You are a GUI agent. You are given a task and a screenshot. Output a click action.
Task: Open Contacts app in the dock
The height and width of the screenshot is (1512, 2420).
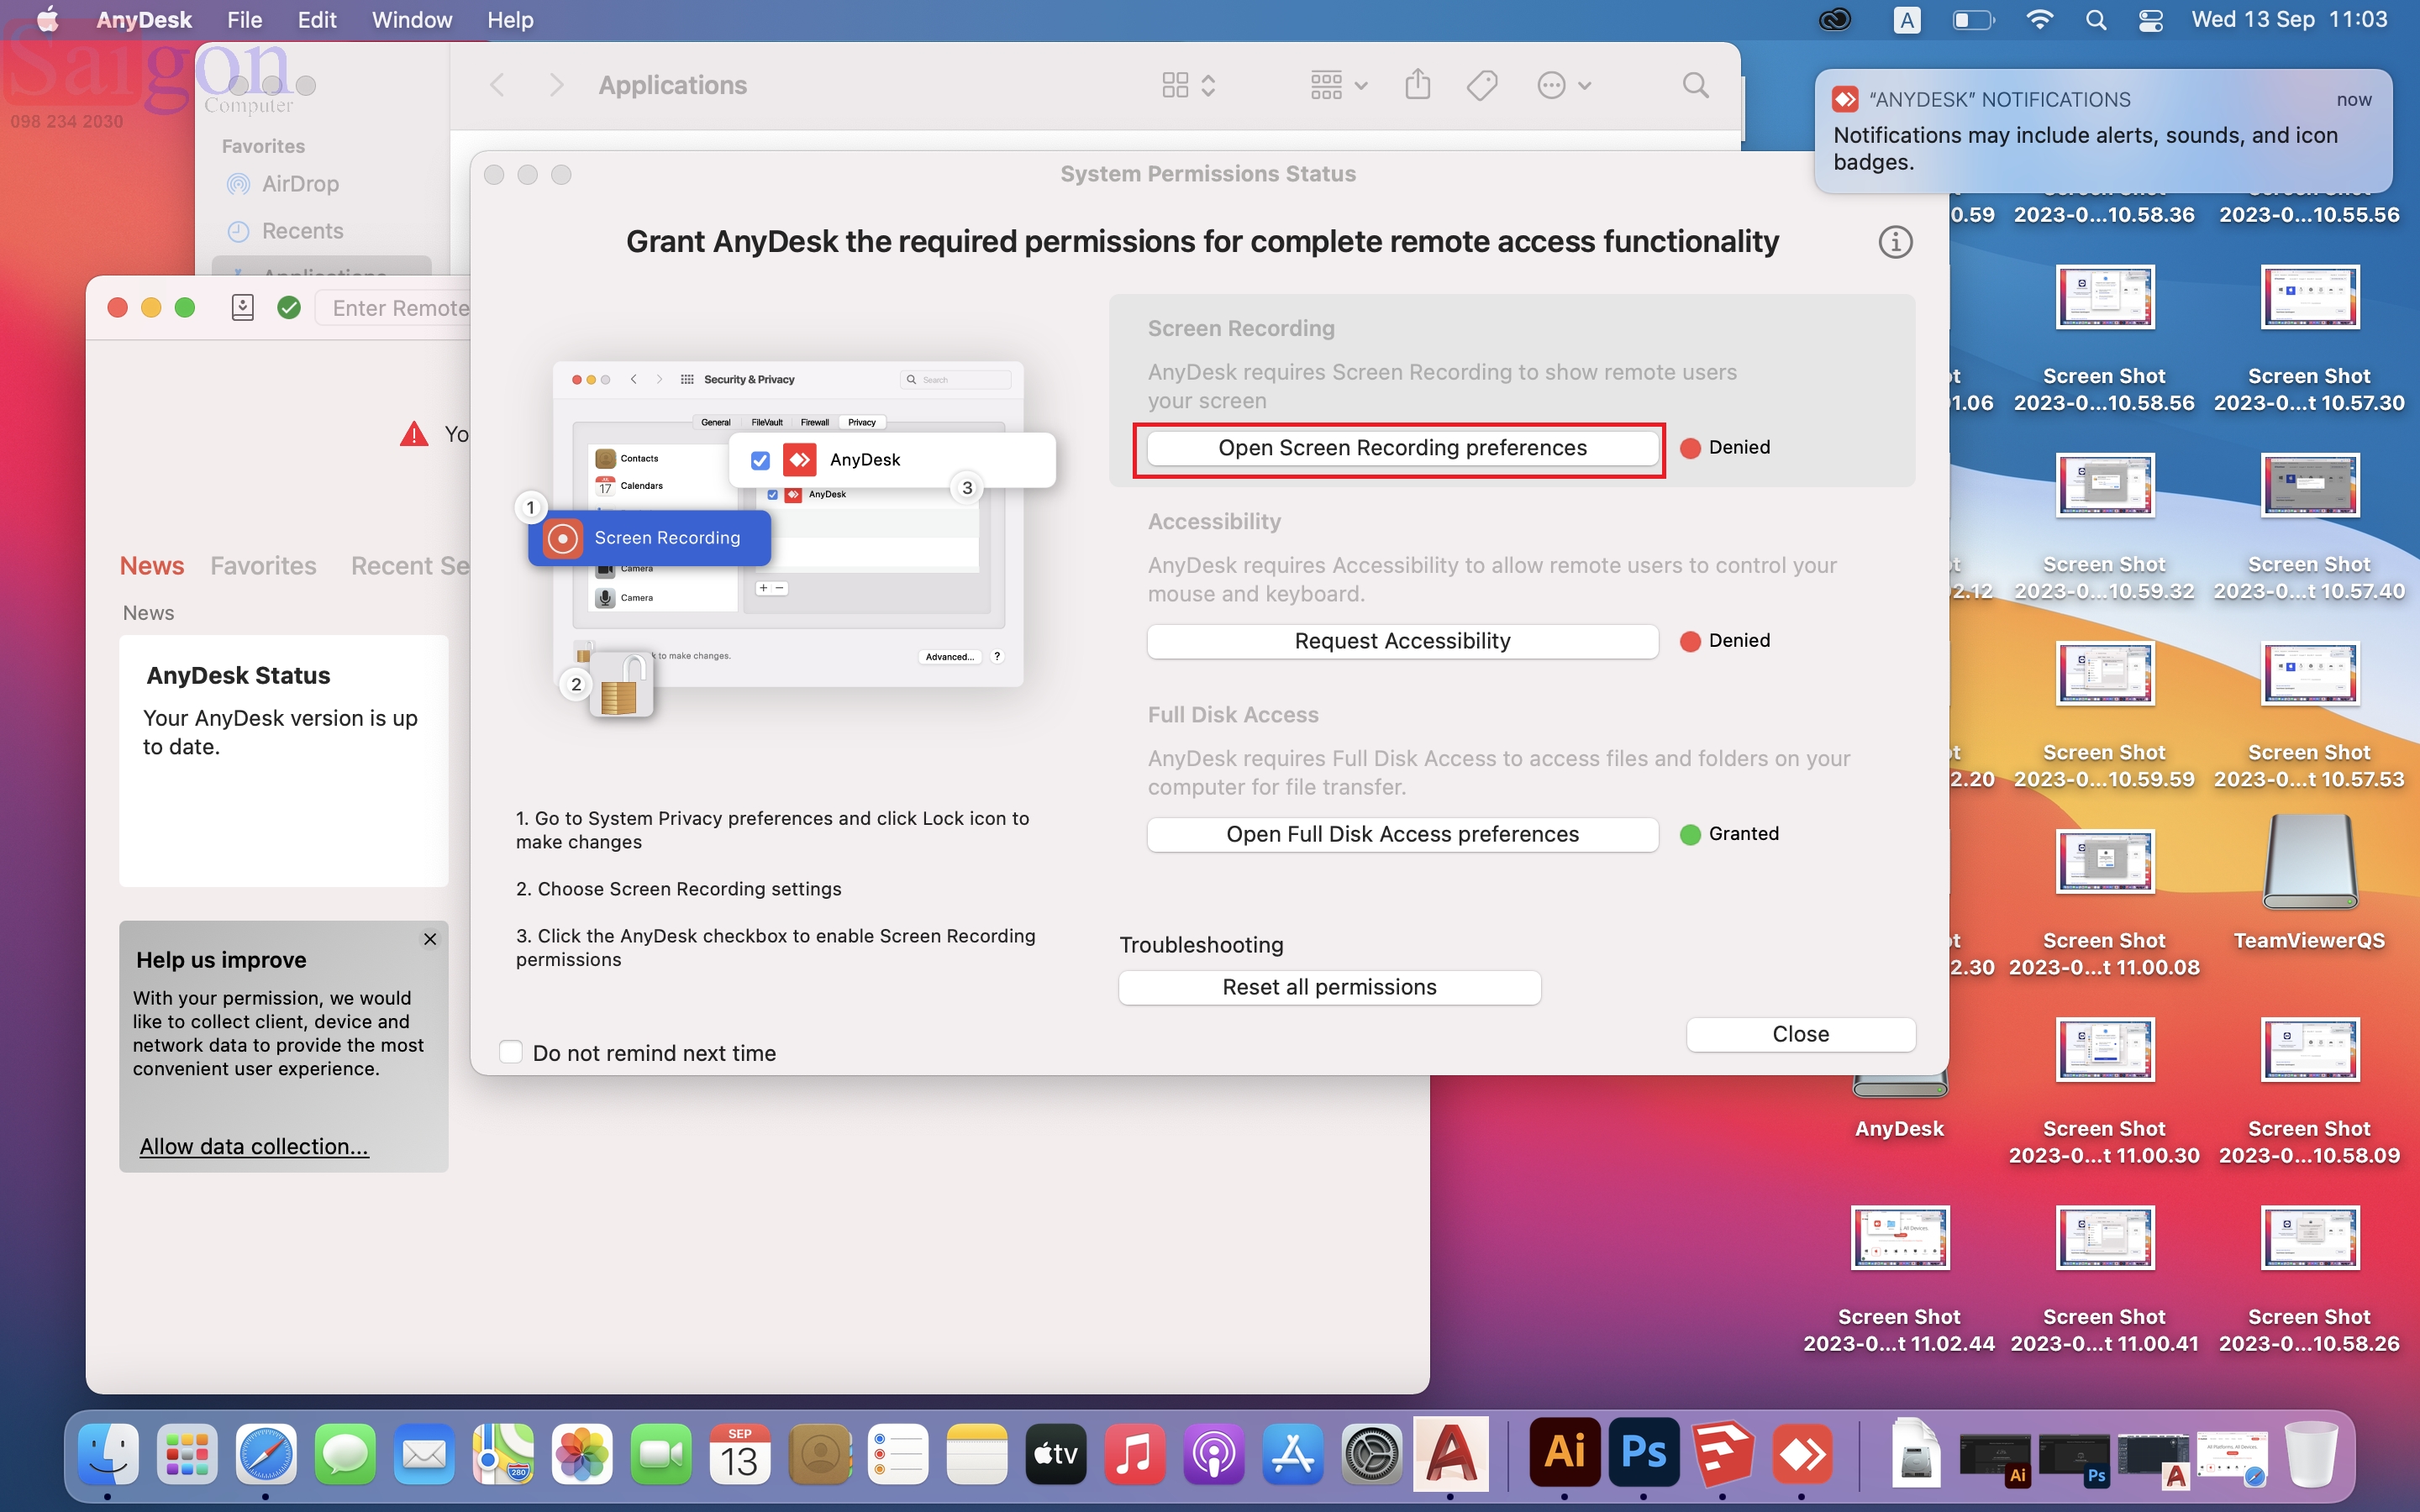[819, 1454]
